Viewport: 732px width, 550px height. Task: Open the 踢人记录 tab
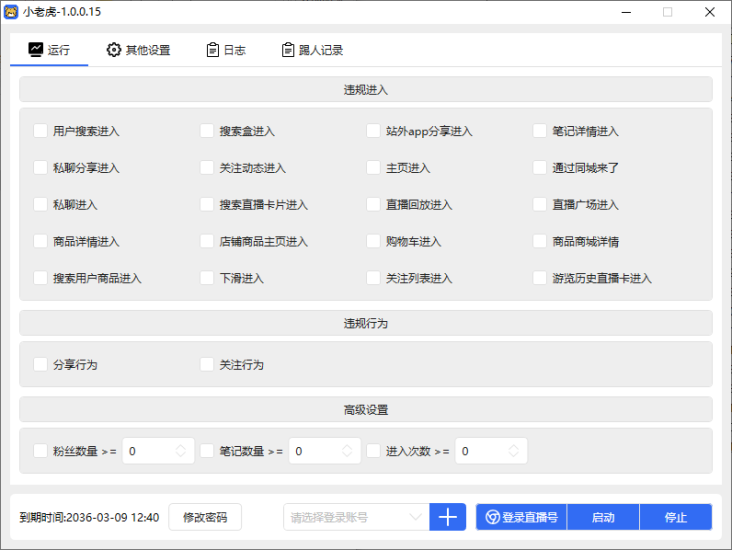pos(312,49)
